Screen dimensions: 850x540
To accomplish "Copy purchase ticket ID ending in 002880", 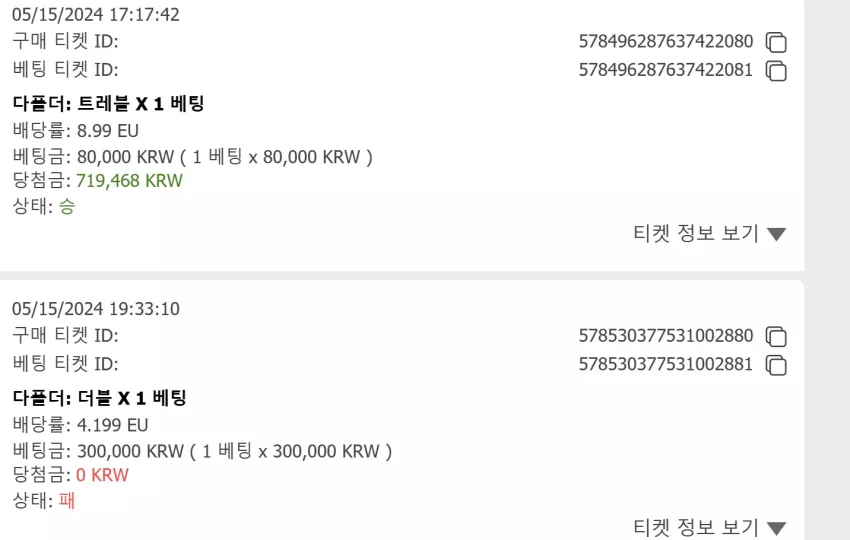I will click(x=776, y=337).
